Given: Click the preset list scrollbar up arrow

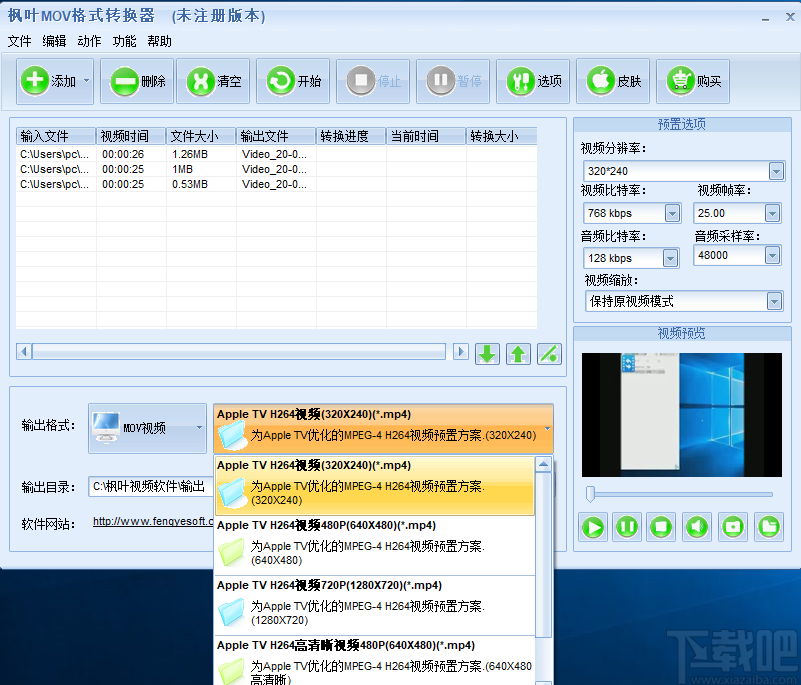Looking at the screenshot, I should pos(544,464).
